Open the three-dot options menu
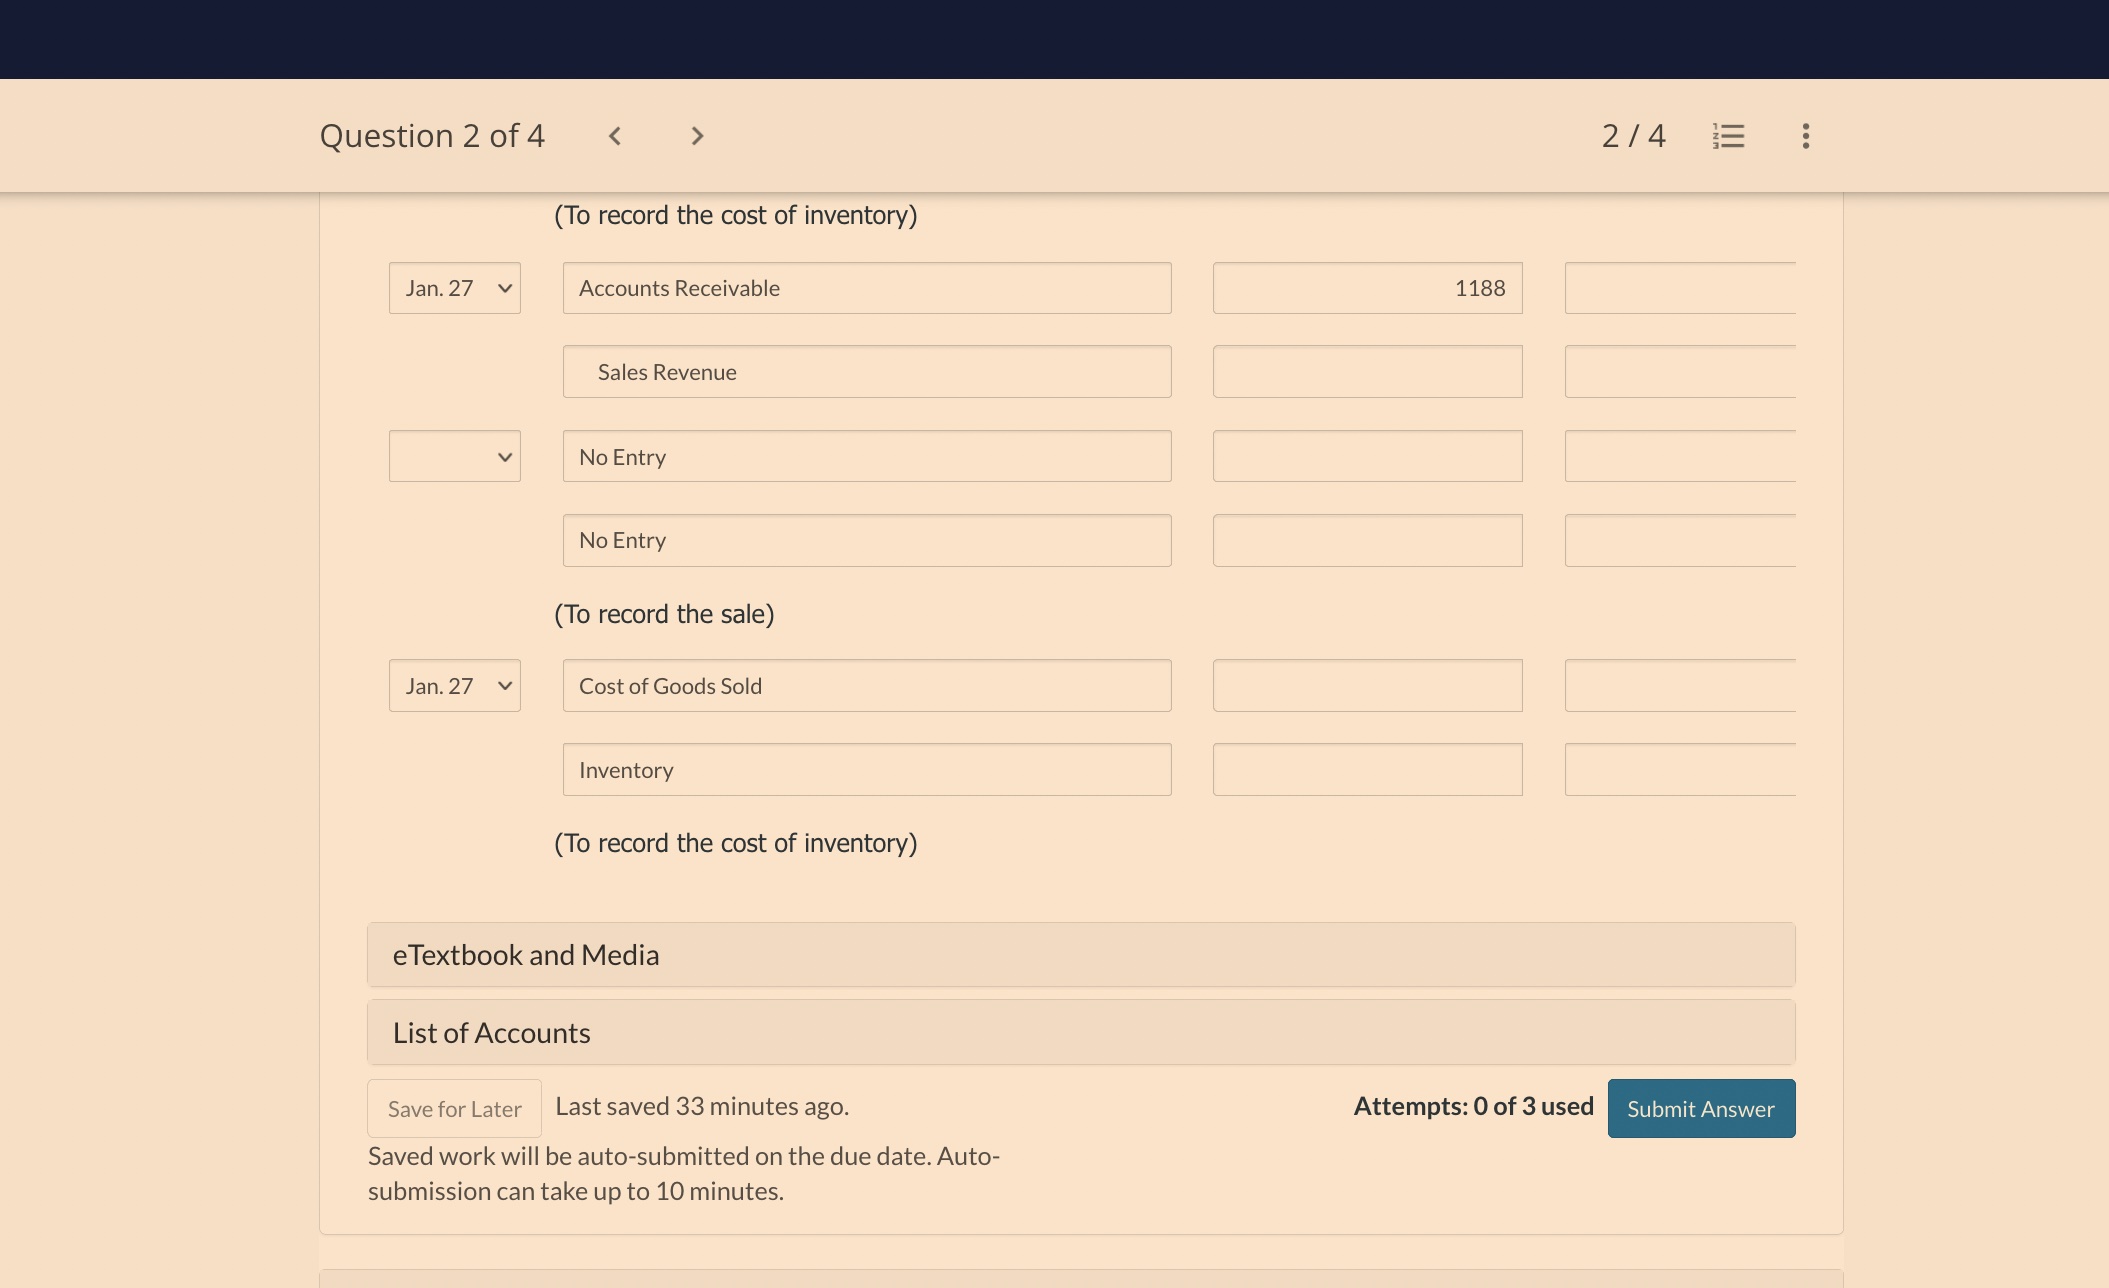 click(1806, 136)
